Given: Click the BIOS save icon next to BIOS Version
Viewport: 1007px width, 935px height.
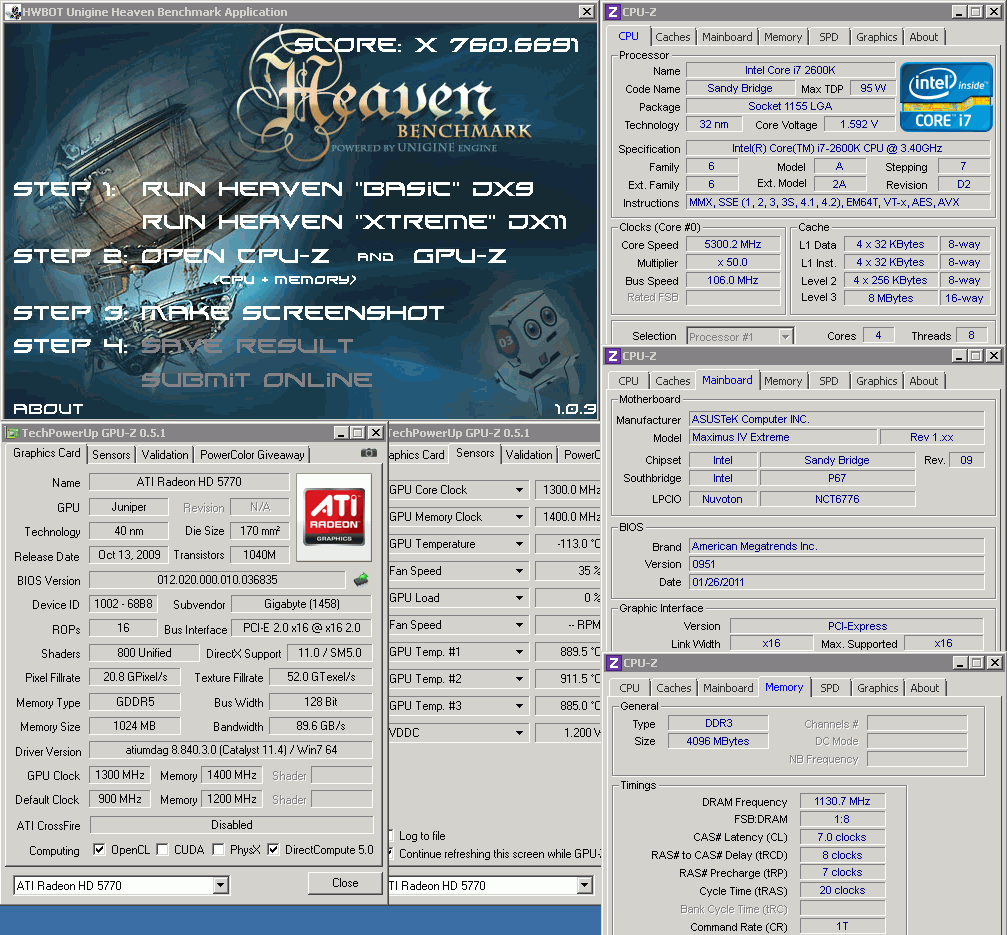Looking at the screenshot, I should click(x=361, y=580).
